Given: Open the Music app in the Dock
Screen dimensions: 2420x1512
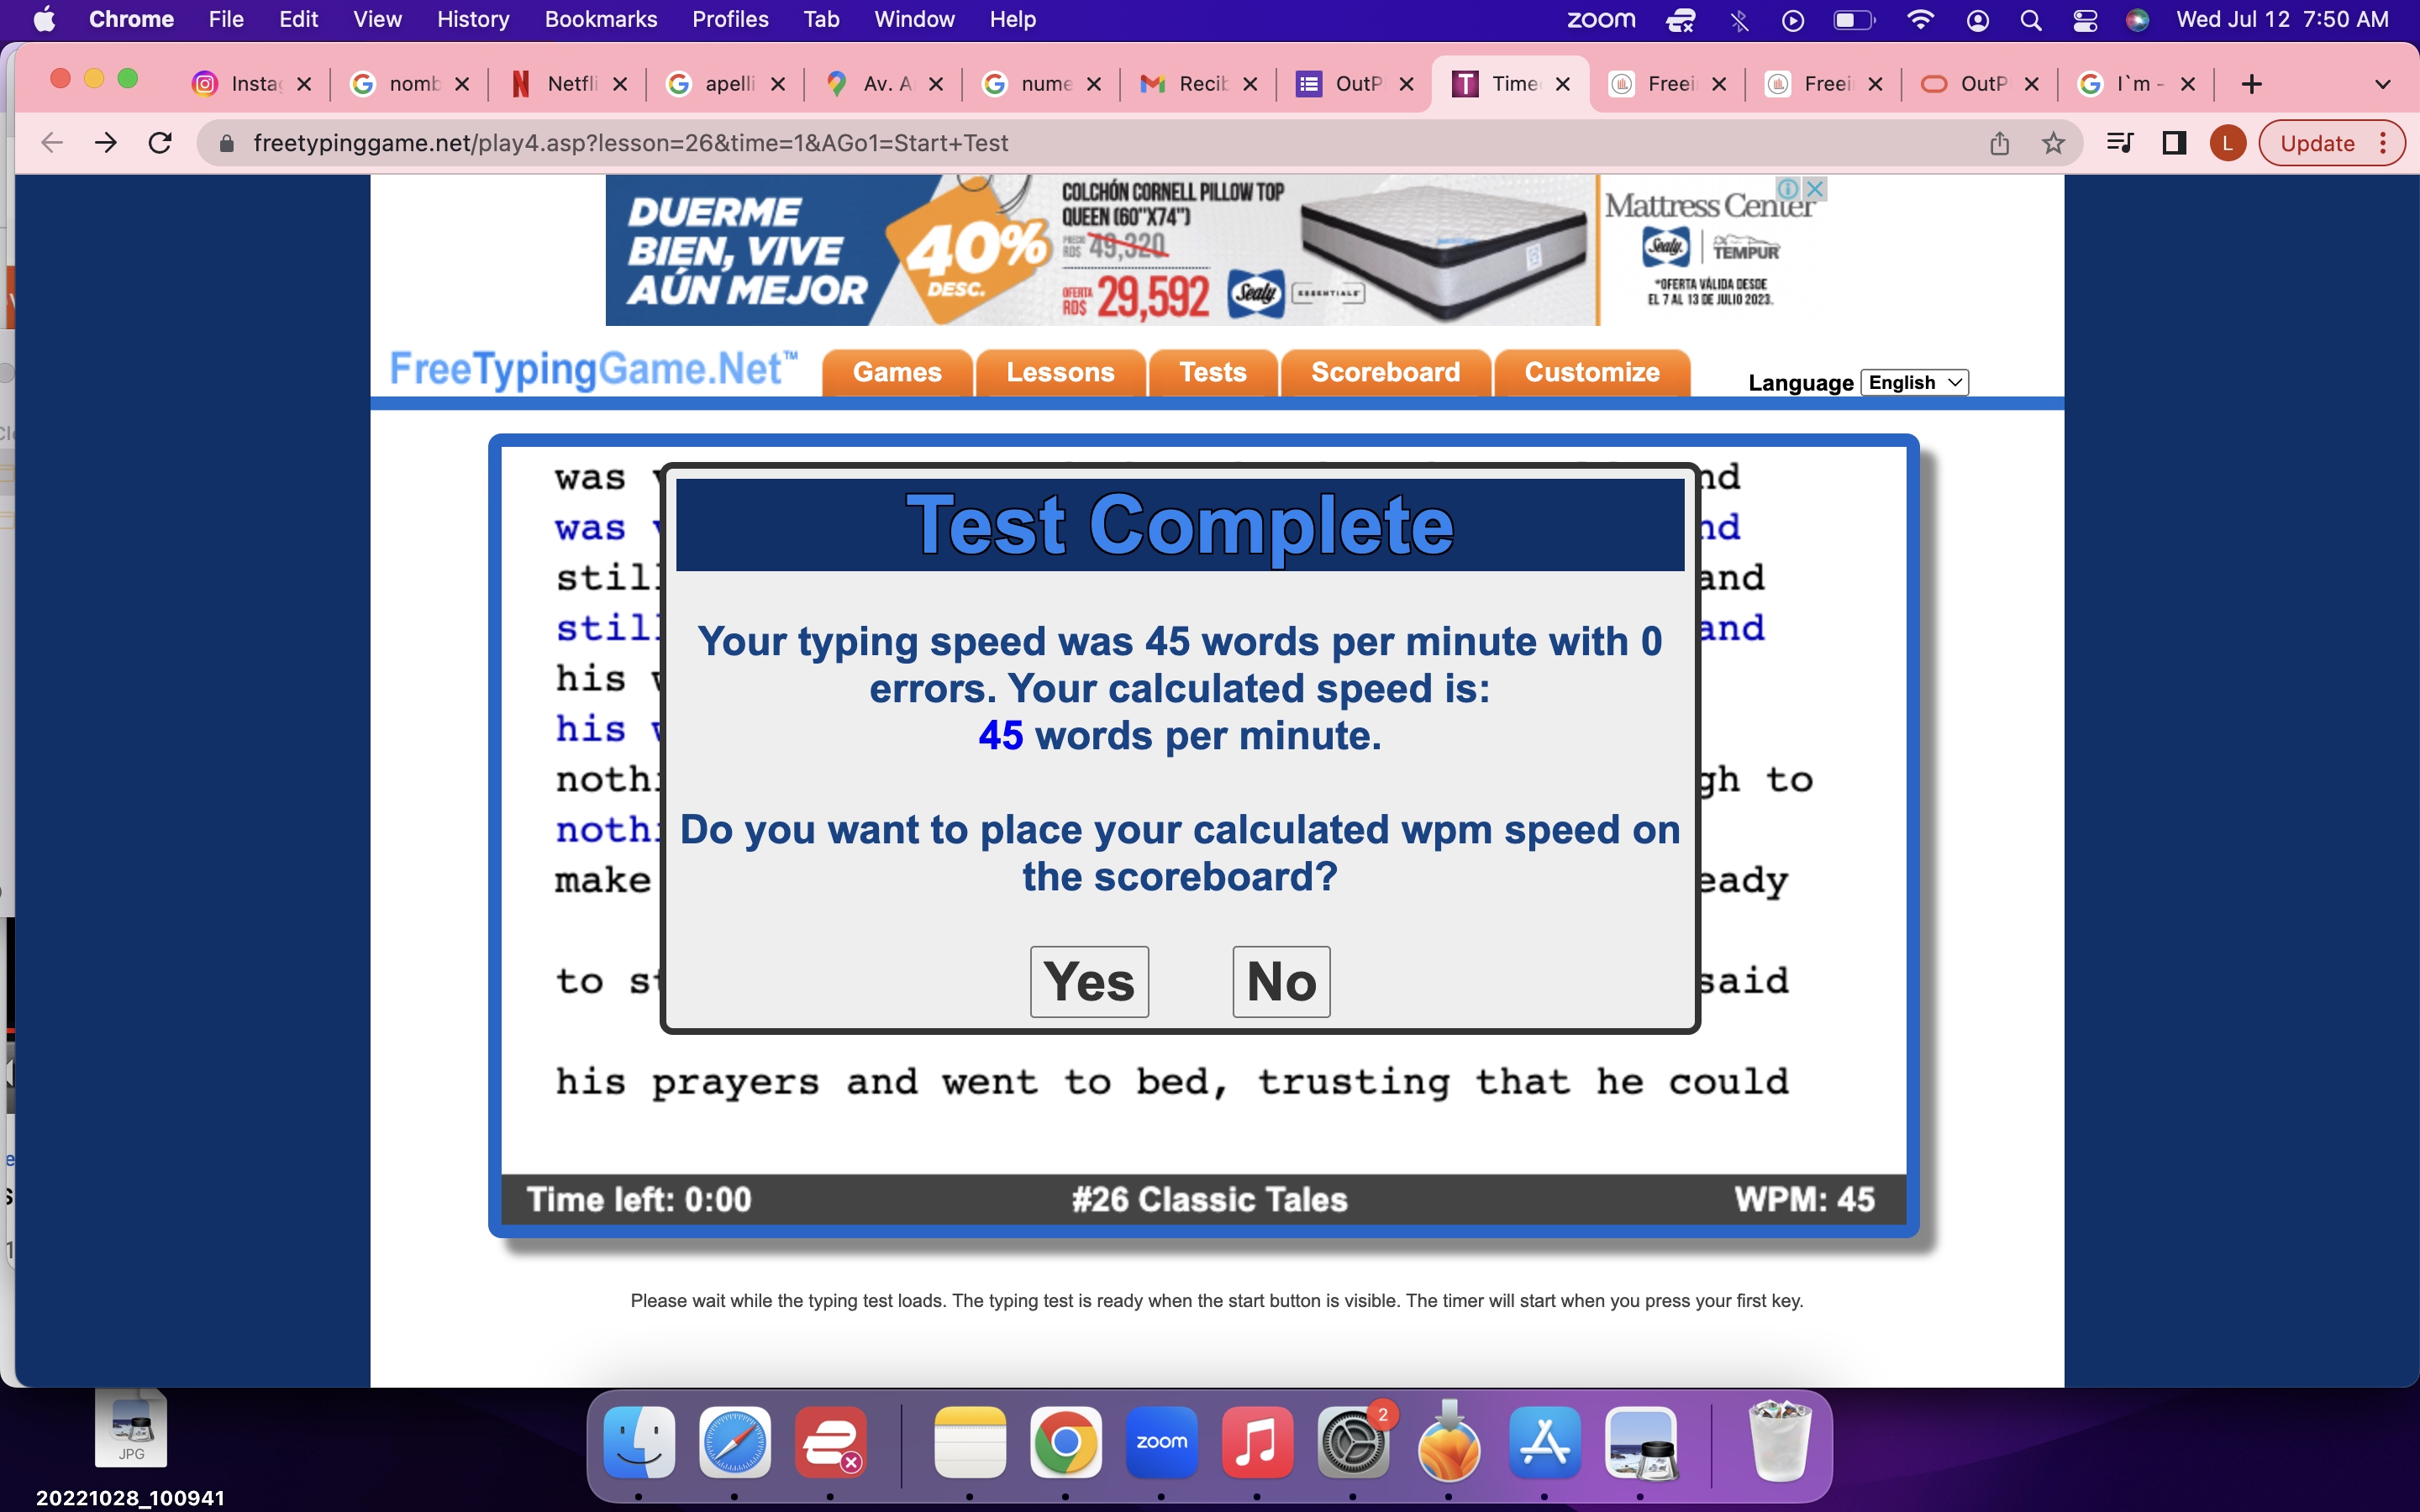Looking at the screenshot, I should pyautogui.click(x=1256, y=1443).
